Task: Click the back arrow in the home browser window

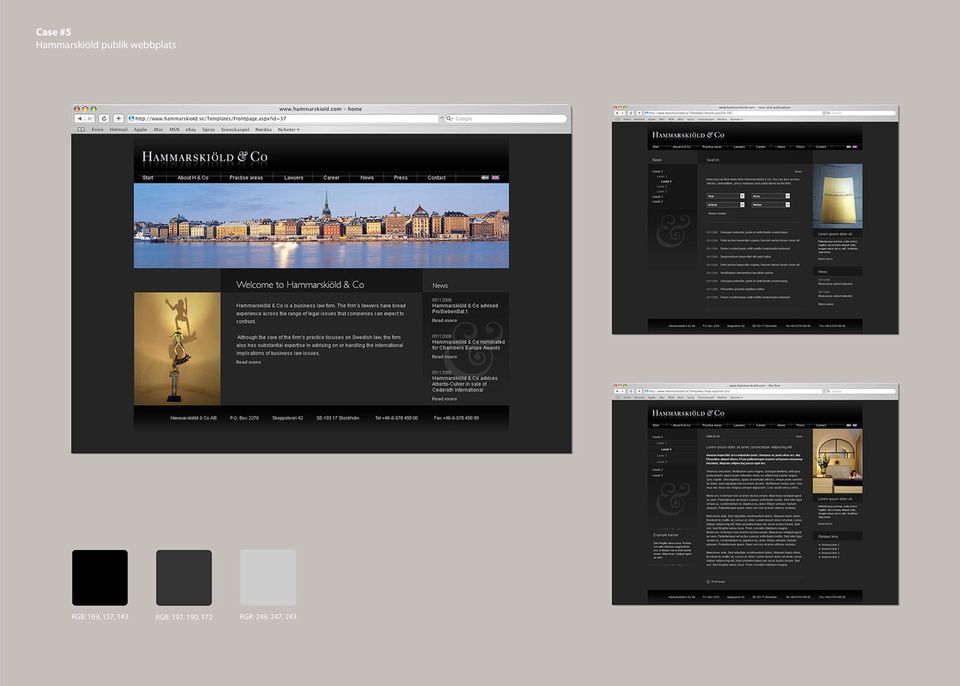Action: (x=80, y=118)
